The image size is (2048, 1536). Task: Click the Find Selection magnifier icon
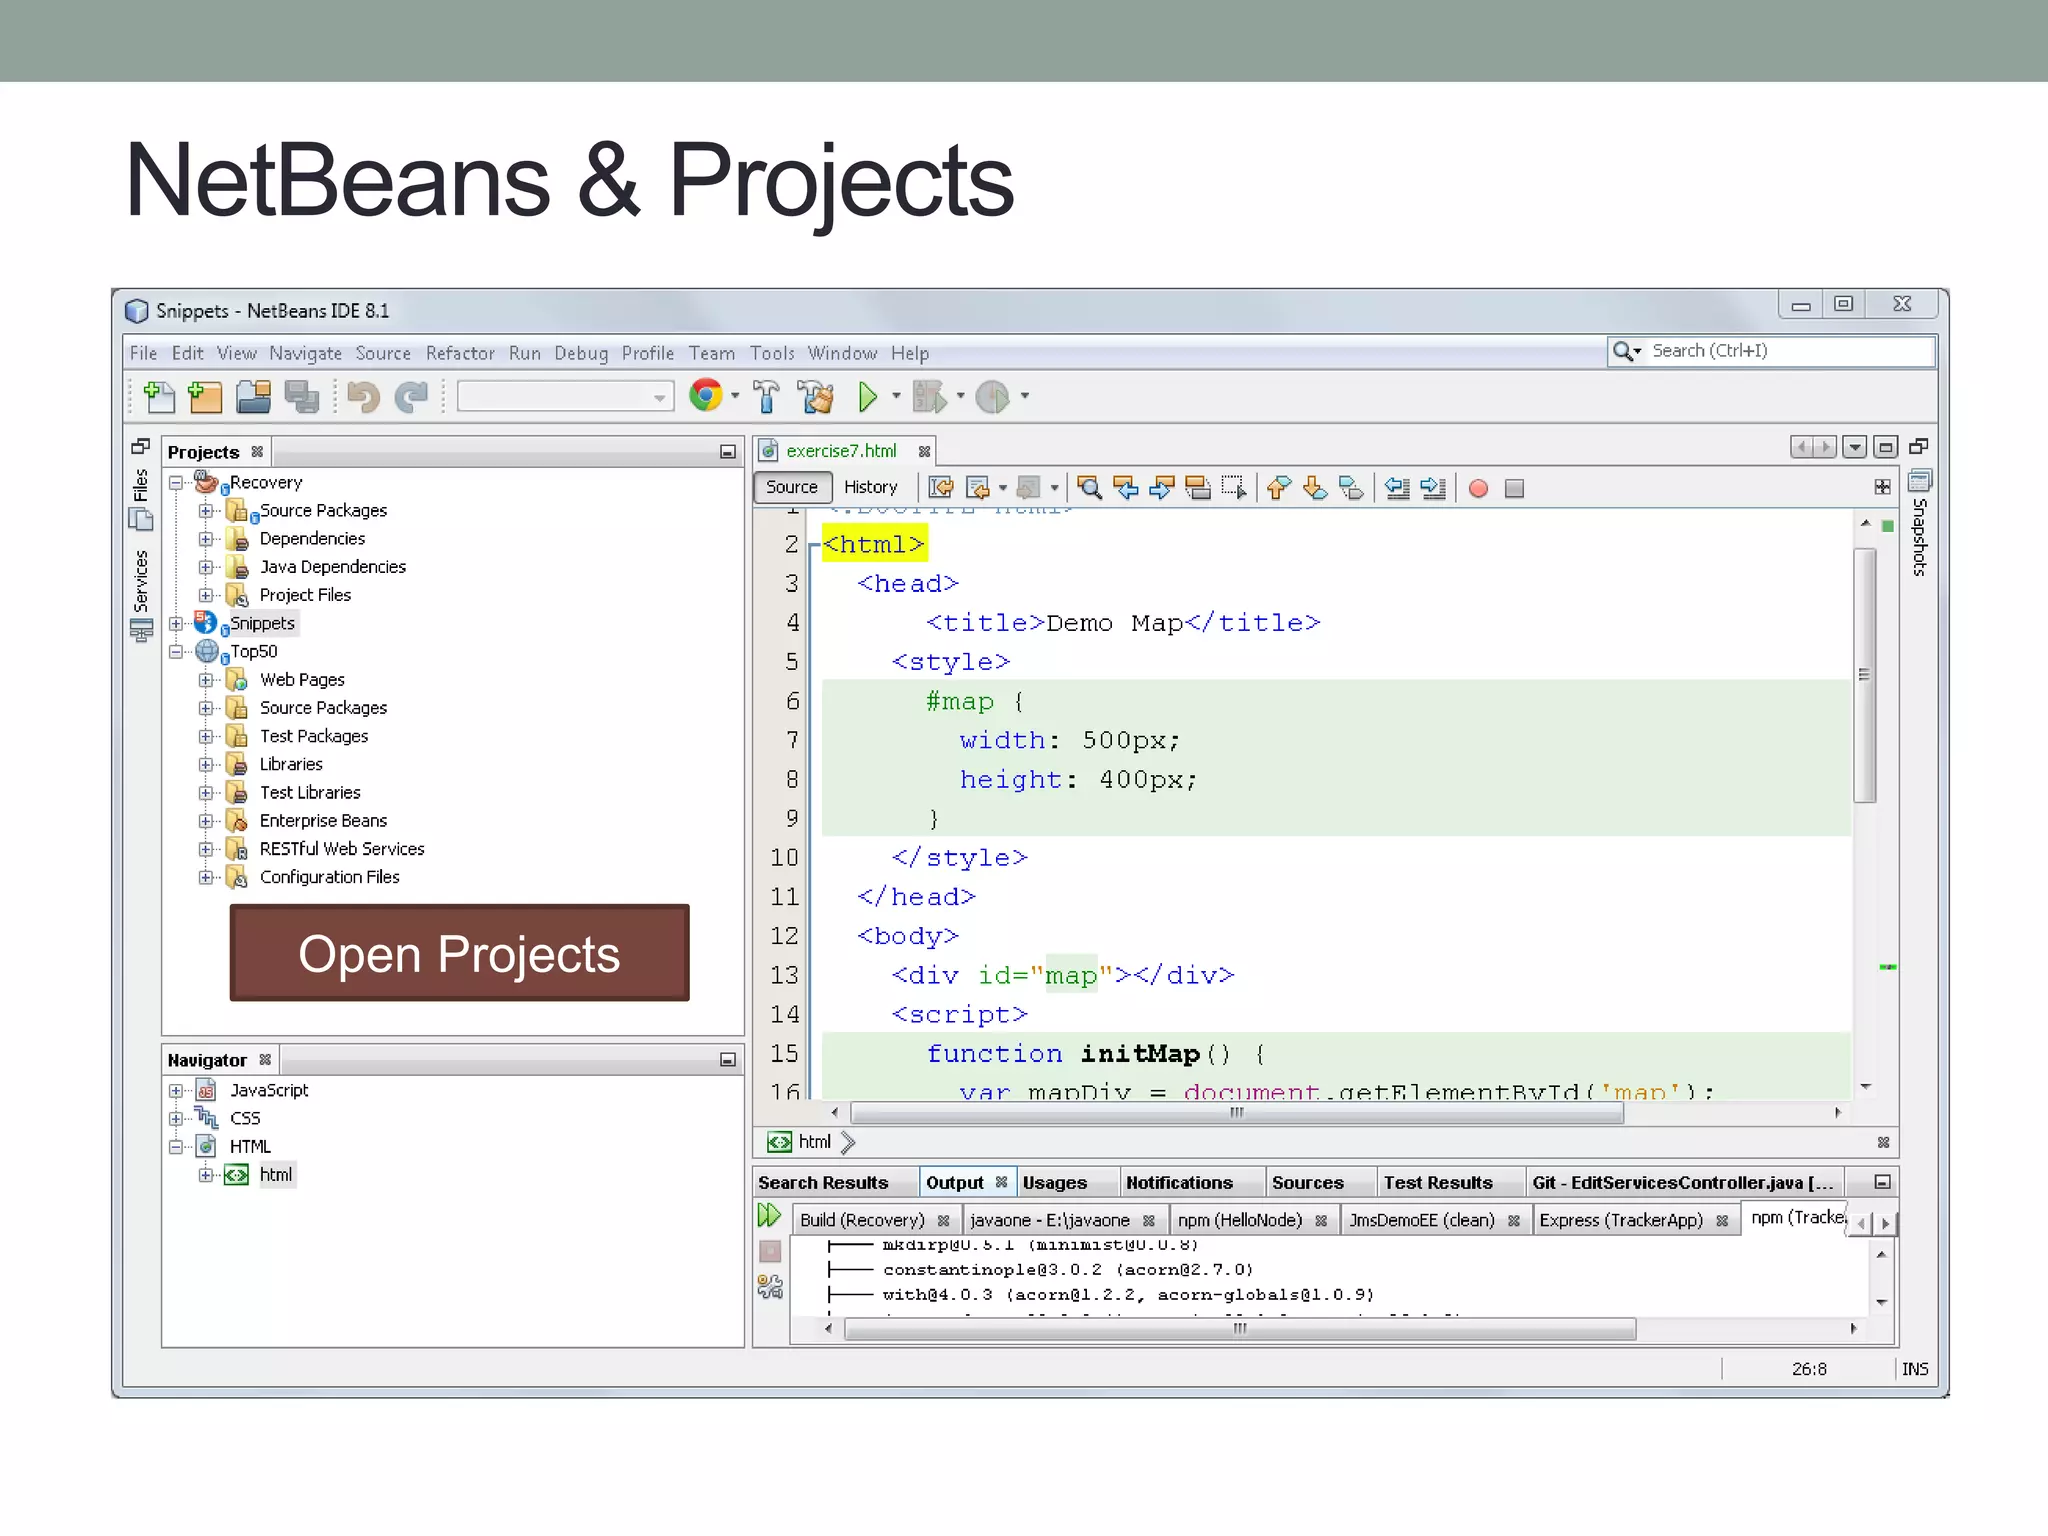point(1090,488)
